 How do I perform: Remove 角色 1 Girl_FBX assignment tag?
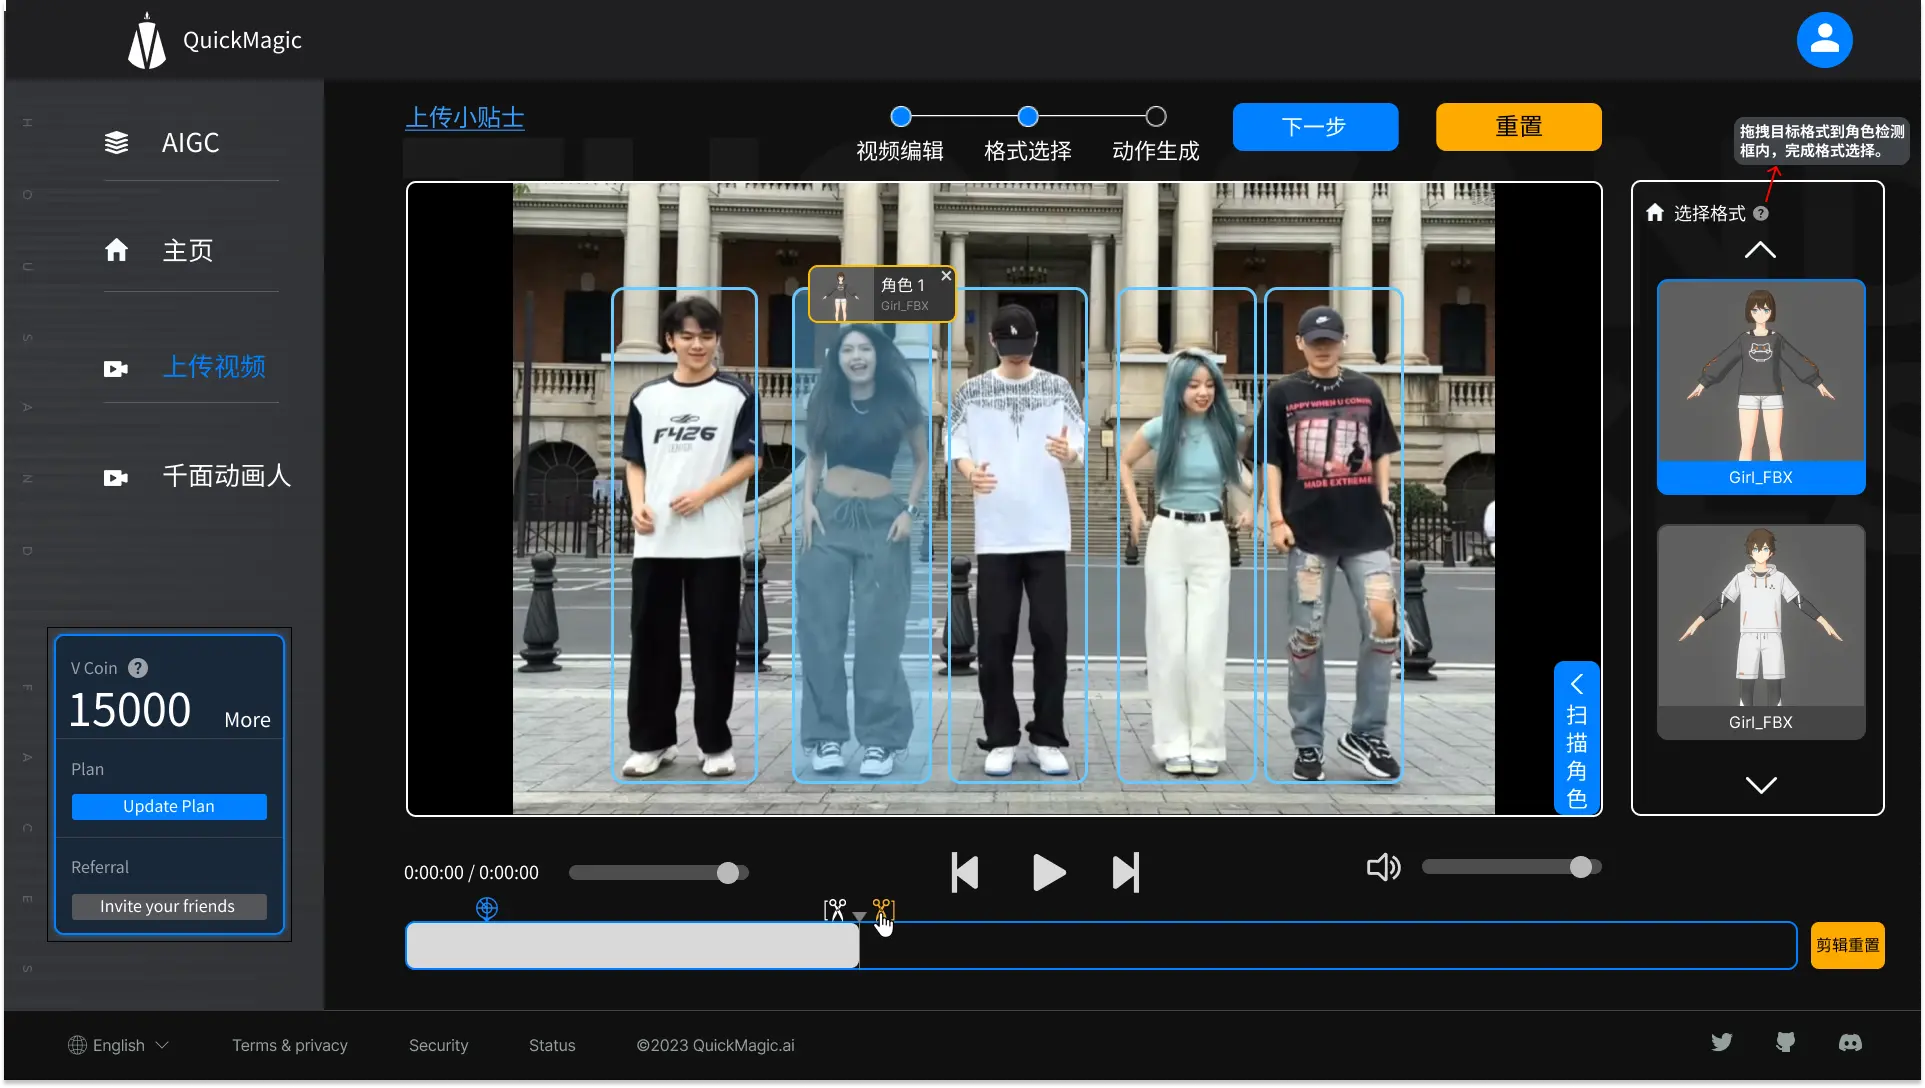point(946,276)
